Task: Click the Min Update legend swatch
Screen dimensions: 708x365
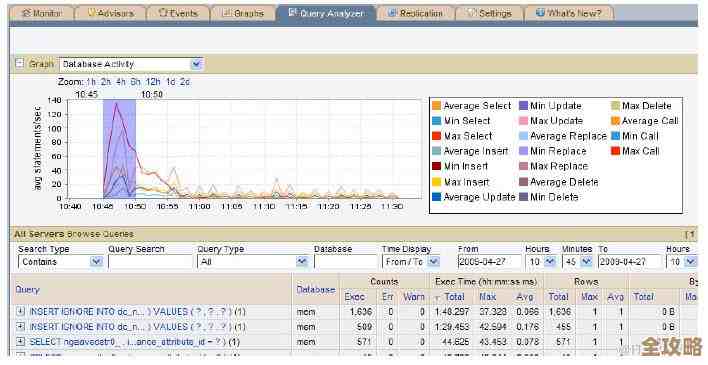Action: click(523, 106)
